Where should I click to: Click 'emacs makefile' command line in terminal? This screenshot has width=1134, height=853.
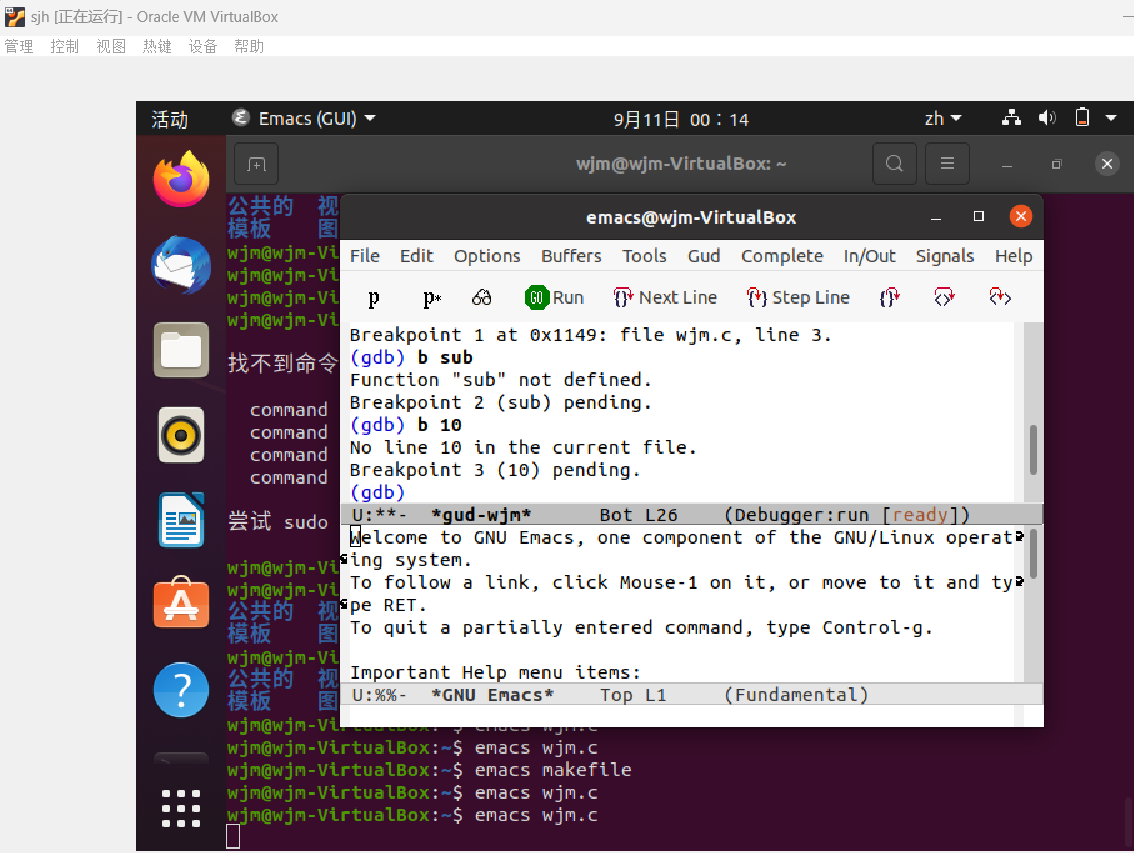553,770
